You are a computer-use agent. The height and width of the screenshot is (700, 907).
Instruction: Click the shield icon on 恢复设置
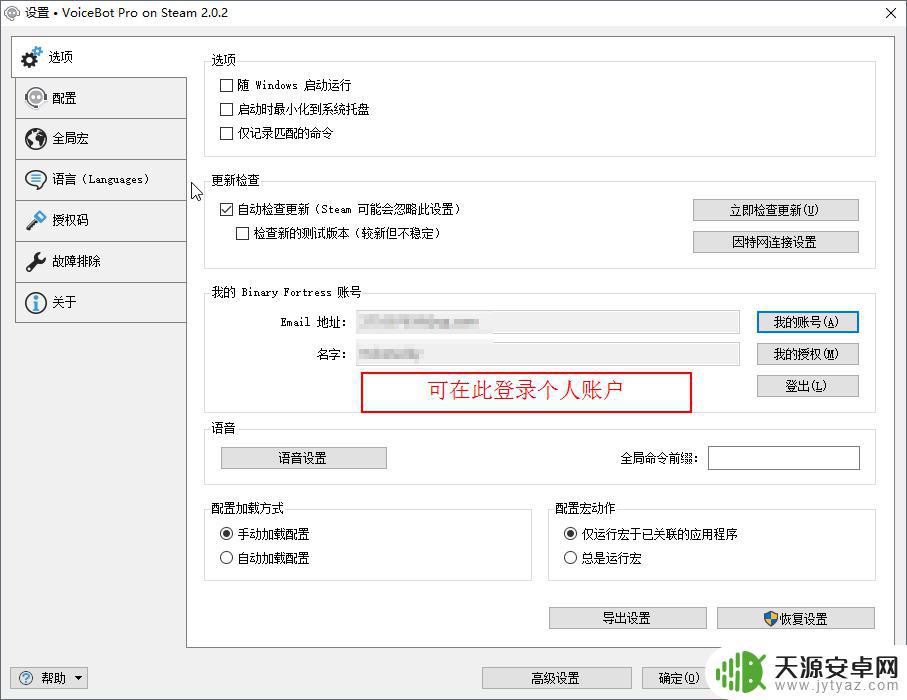coord(770,618)
